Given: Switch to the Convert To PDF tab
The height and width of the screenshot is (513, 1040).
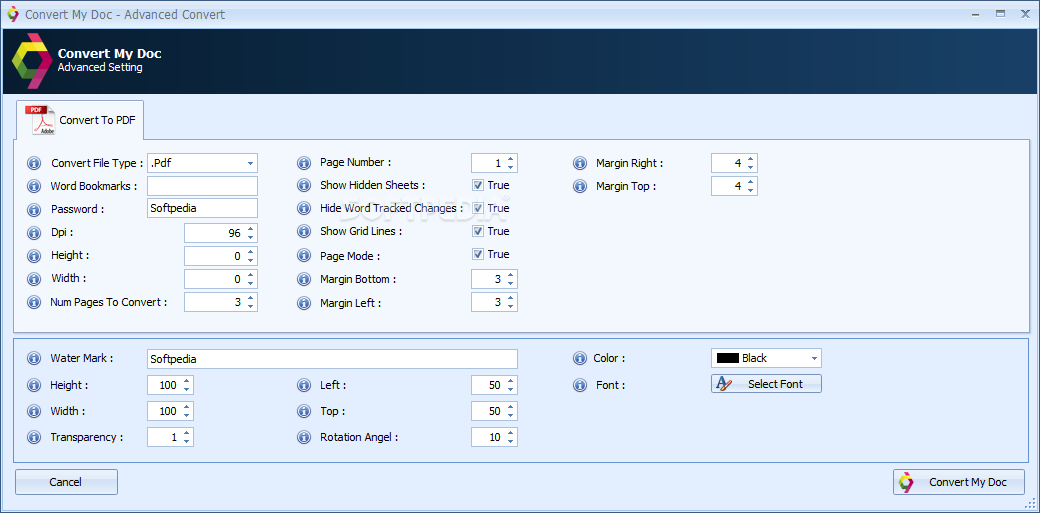Looking at the screenshot, I should 80,120.
